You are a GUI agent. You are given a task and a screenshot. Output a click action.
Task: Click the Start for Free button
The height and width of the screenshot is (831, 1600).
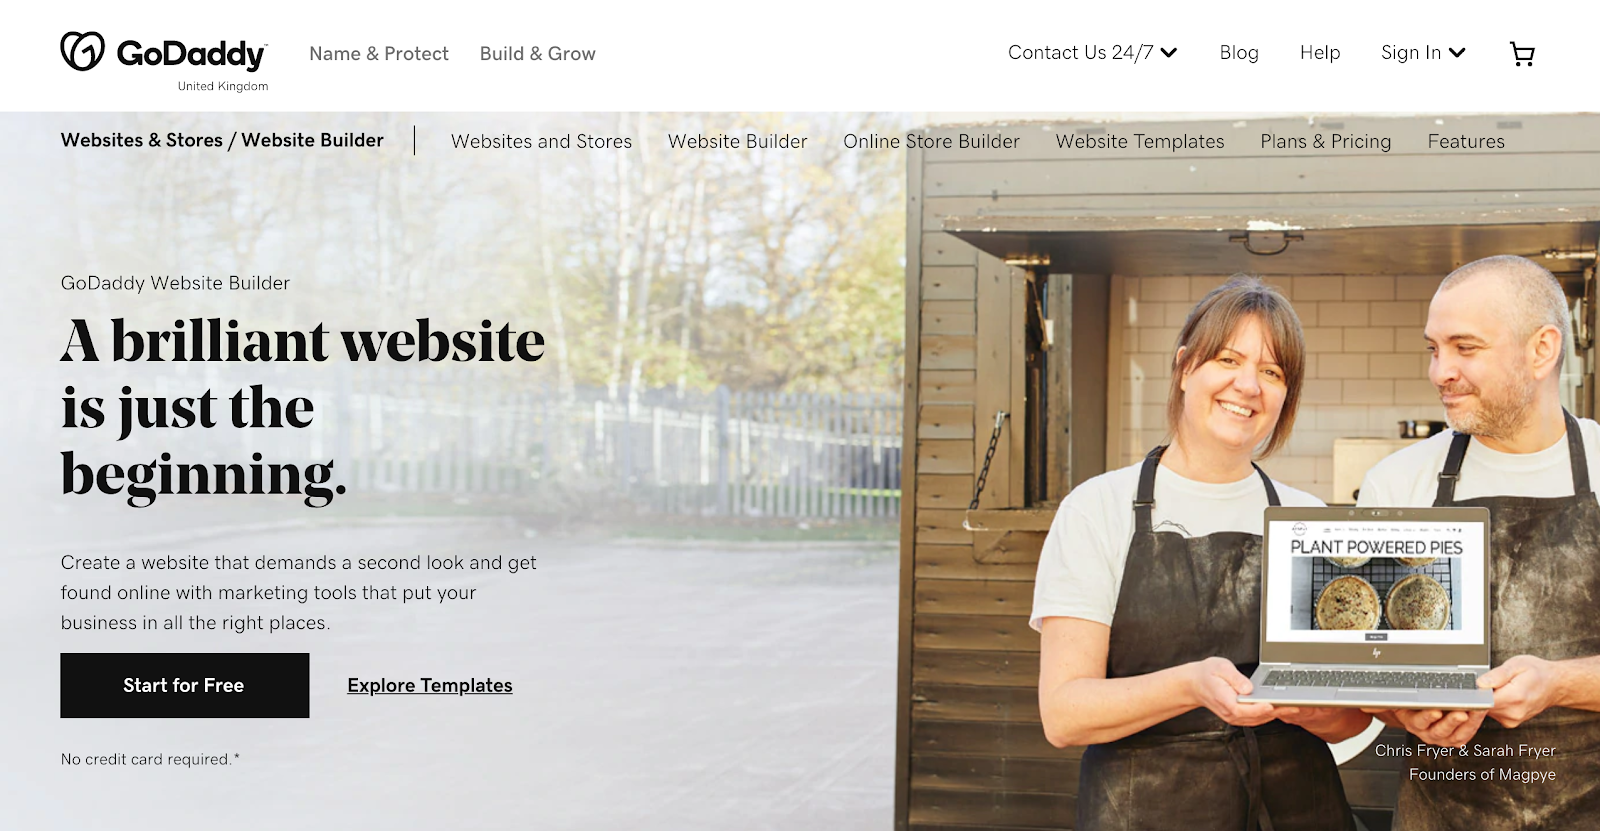coord(185,685)
